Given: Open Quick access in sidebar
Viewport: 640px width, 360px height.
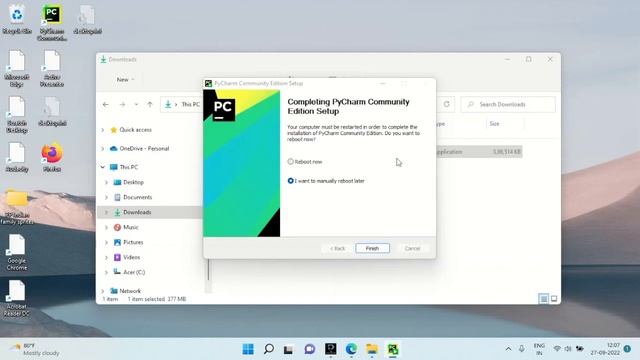Looking at the screenshot, I should [131, 130].
